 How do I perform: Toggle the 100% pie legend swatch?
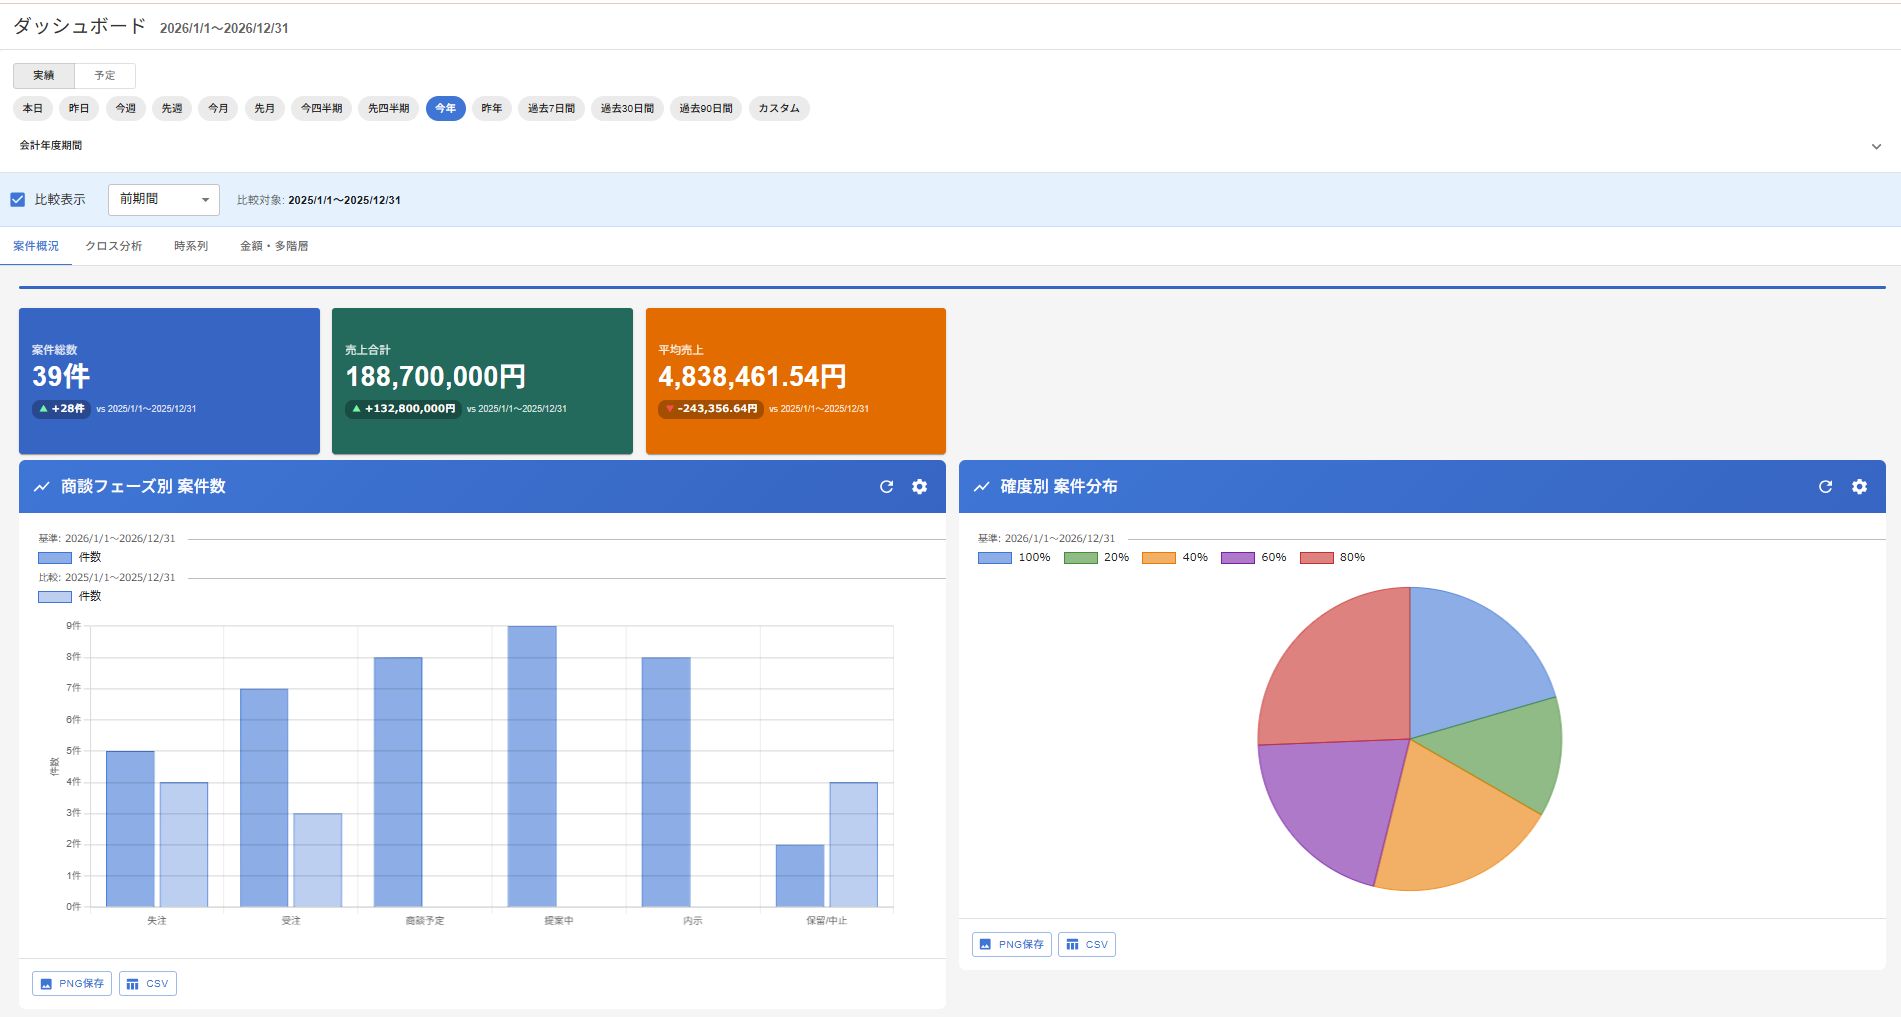(x=994, y=558)
